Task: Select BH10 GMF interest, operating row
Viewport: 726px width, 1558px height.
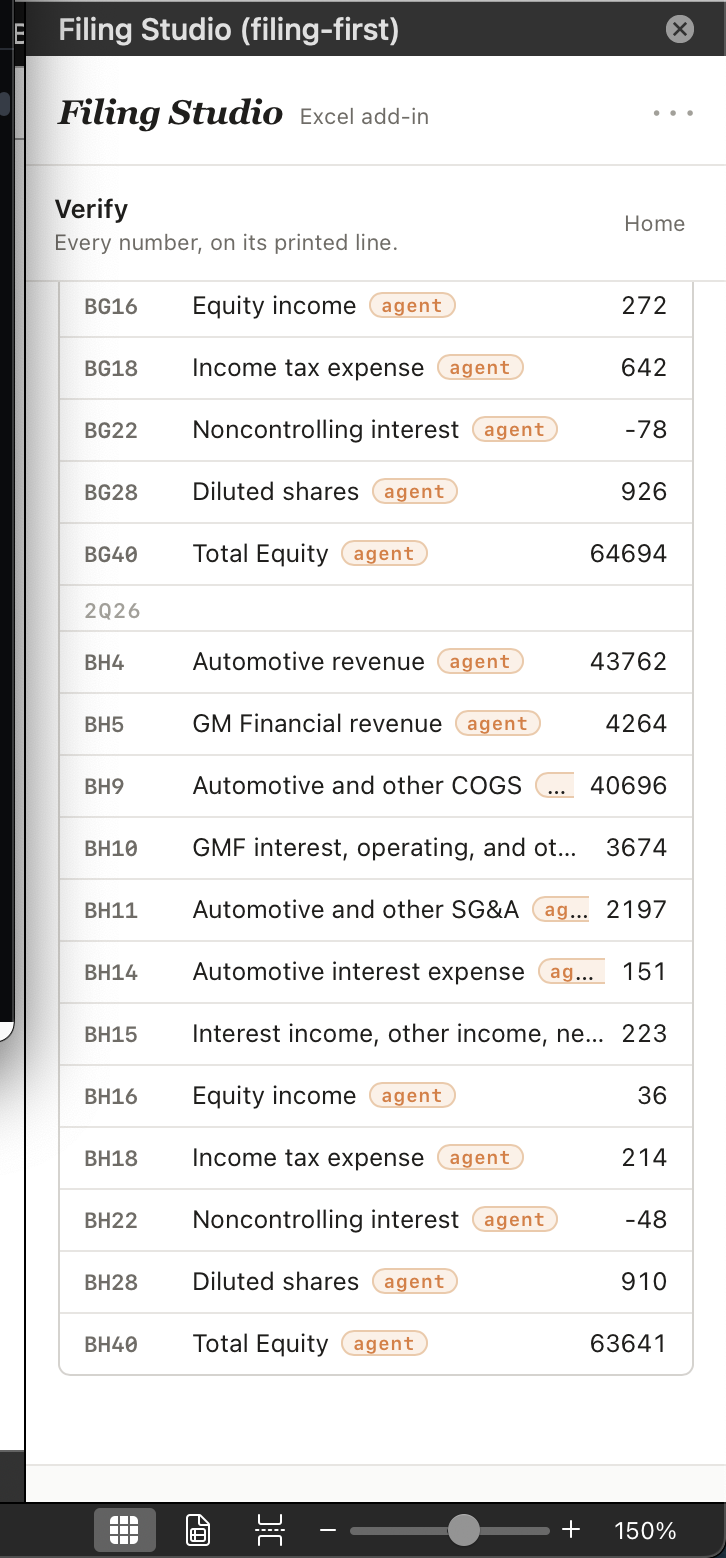Action: point(376,848)
